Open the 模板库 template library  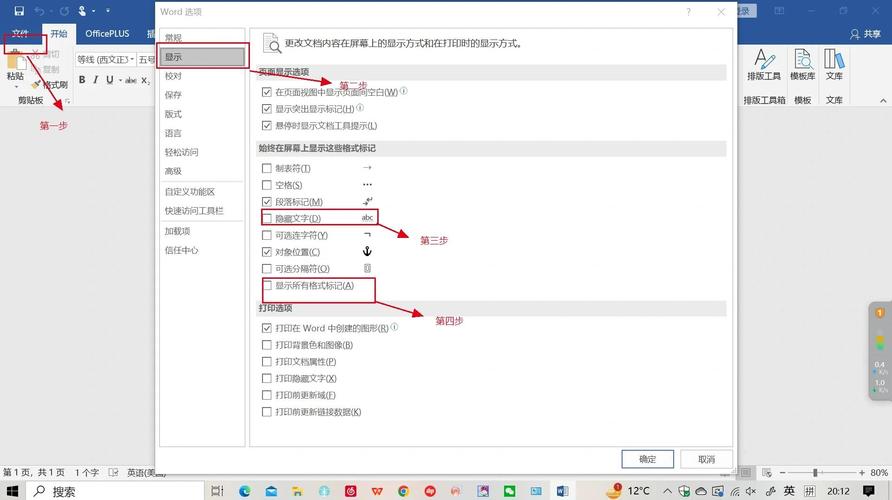point(803,64)
